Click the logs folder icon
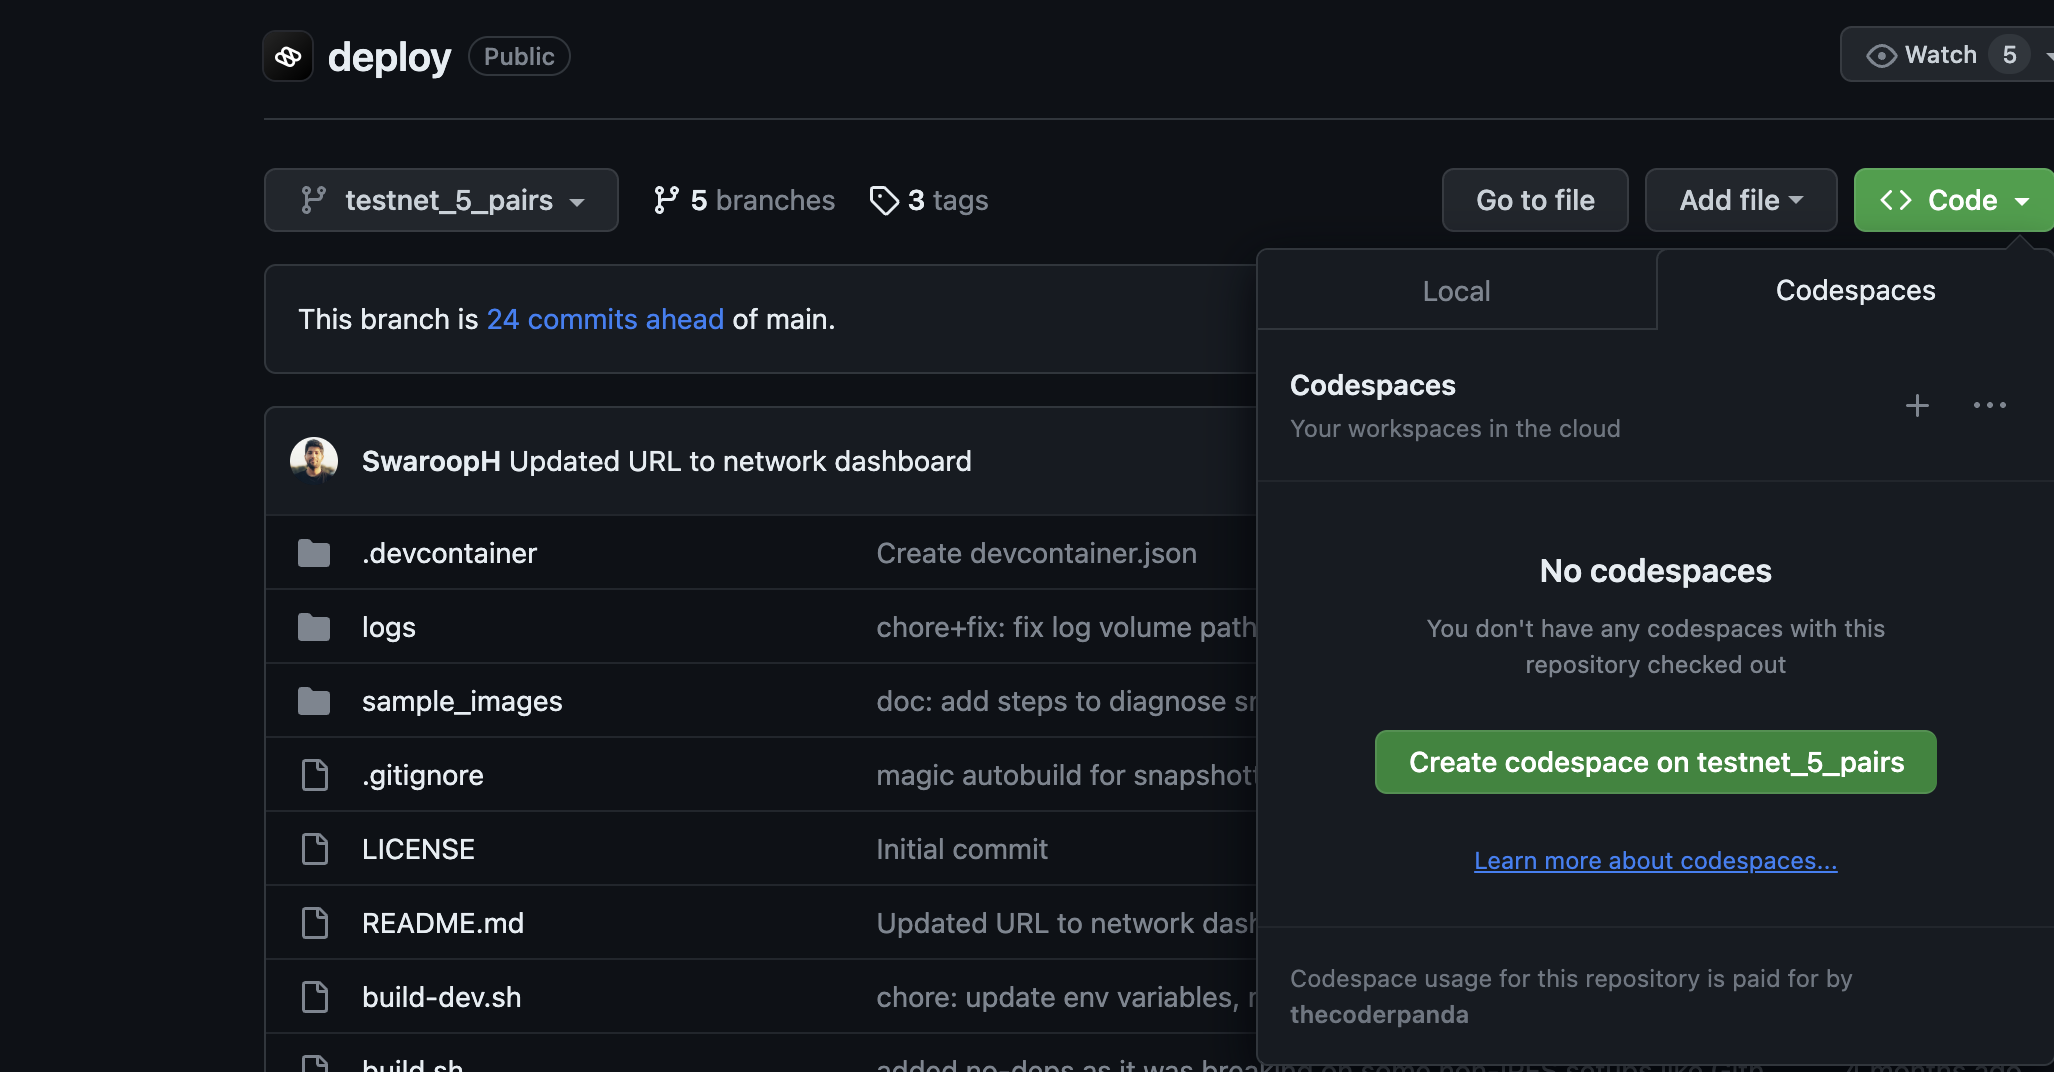This screenshot has width=2054, height=1072. pyautogui.click(x=314, y=627)
